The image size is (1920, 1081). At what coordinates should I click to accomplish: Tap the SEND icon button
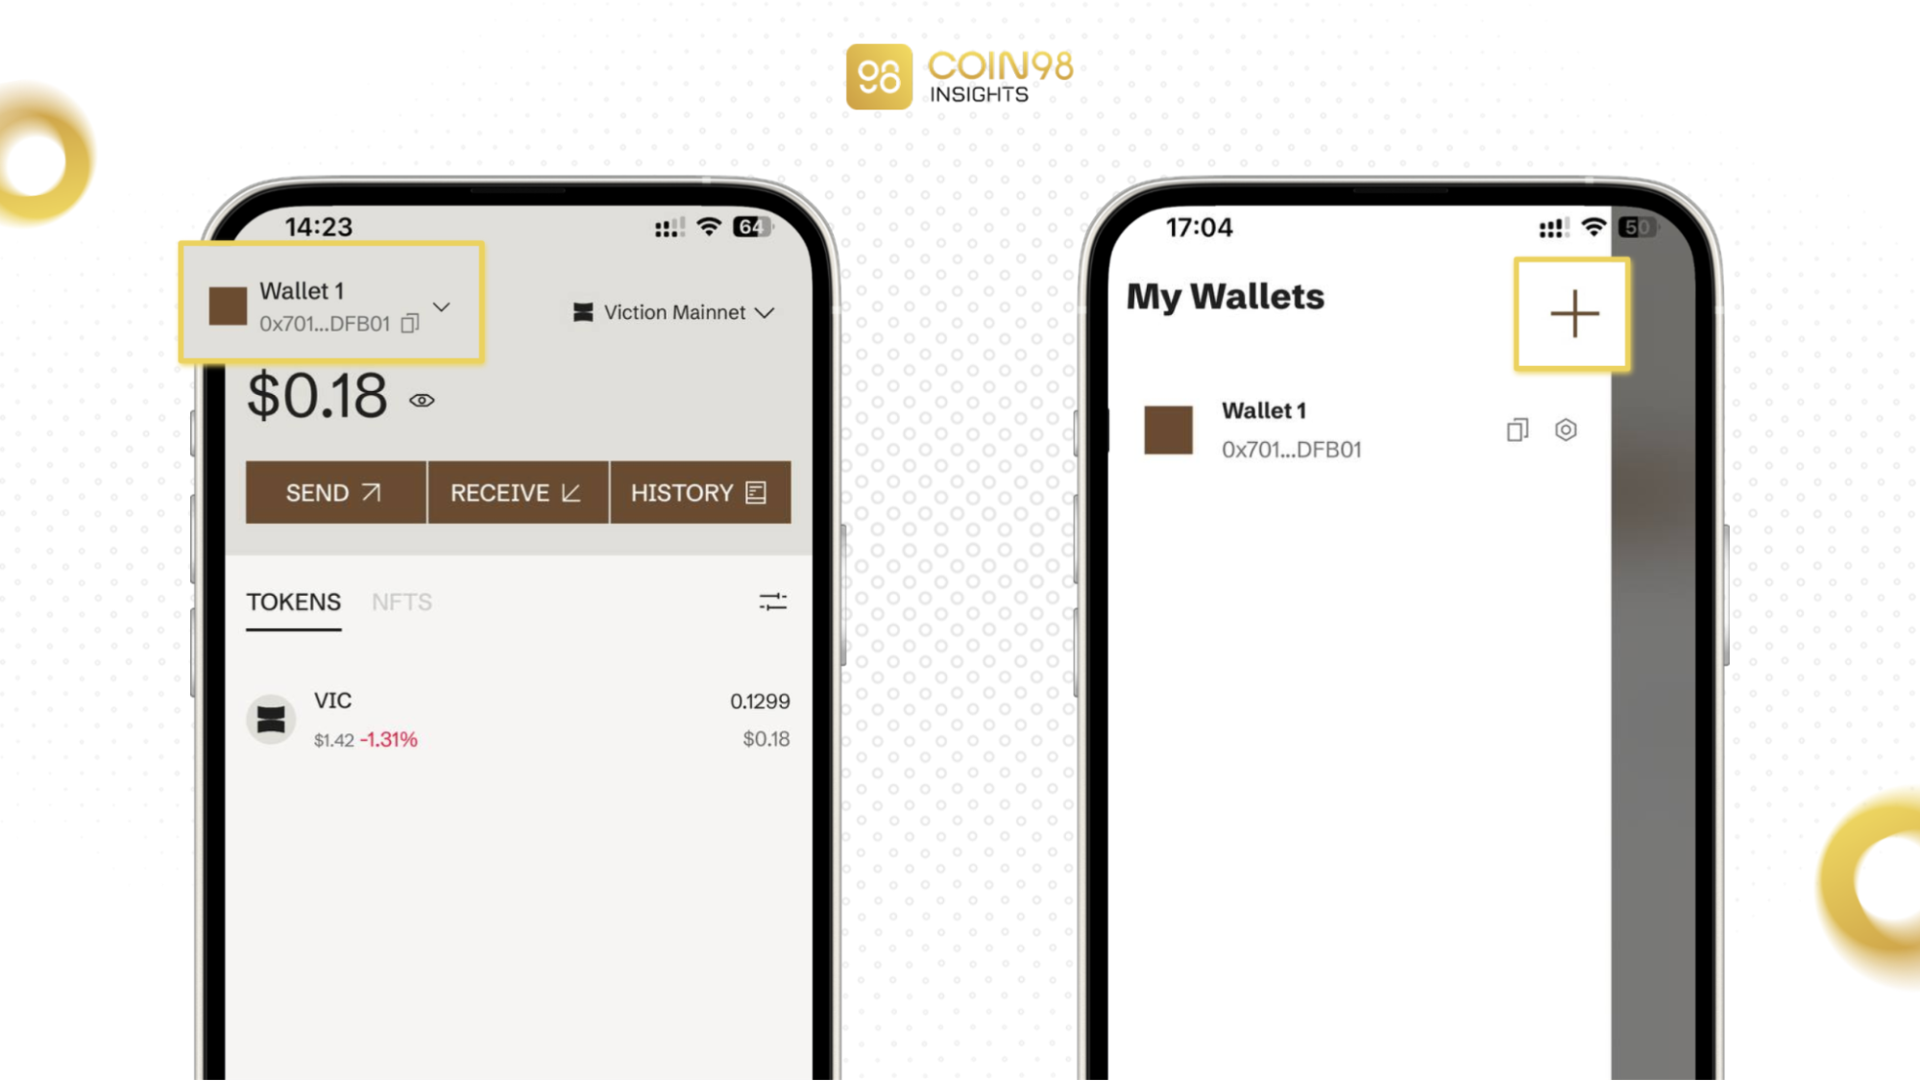click(334, 492)
